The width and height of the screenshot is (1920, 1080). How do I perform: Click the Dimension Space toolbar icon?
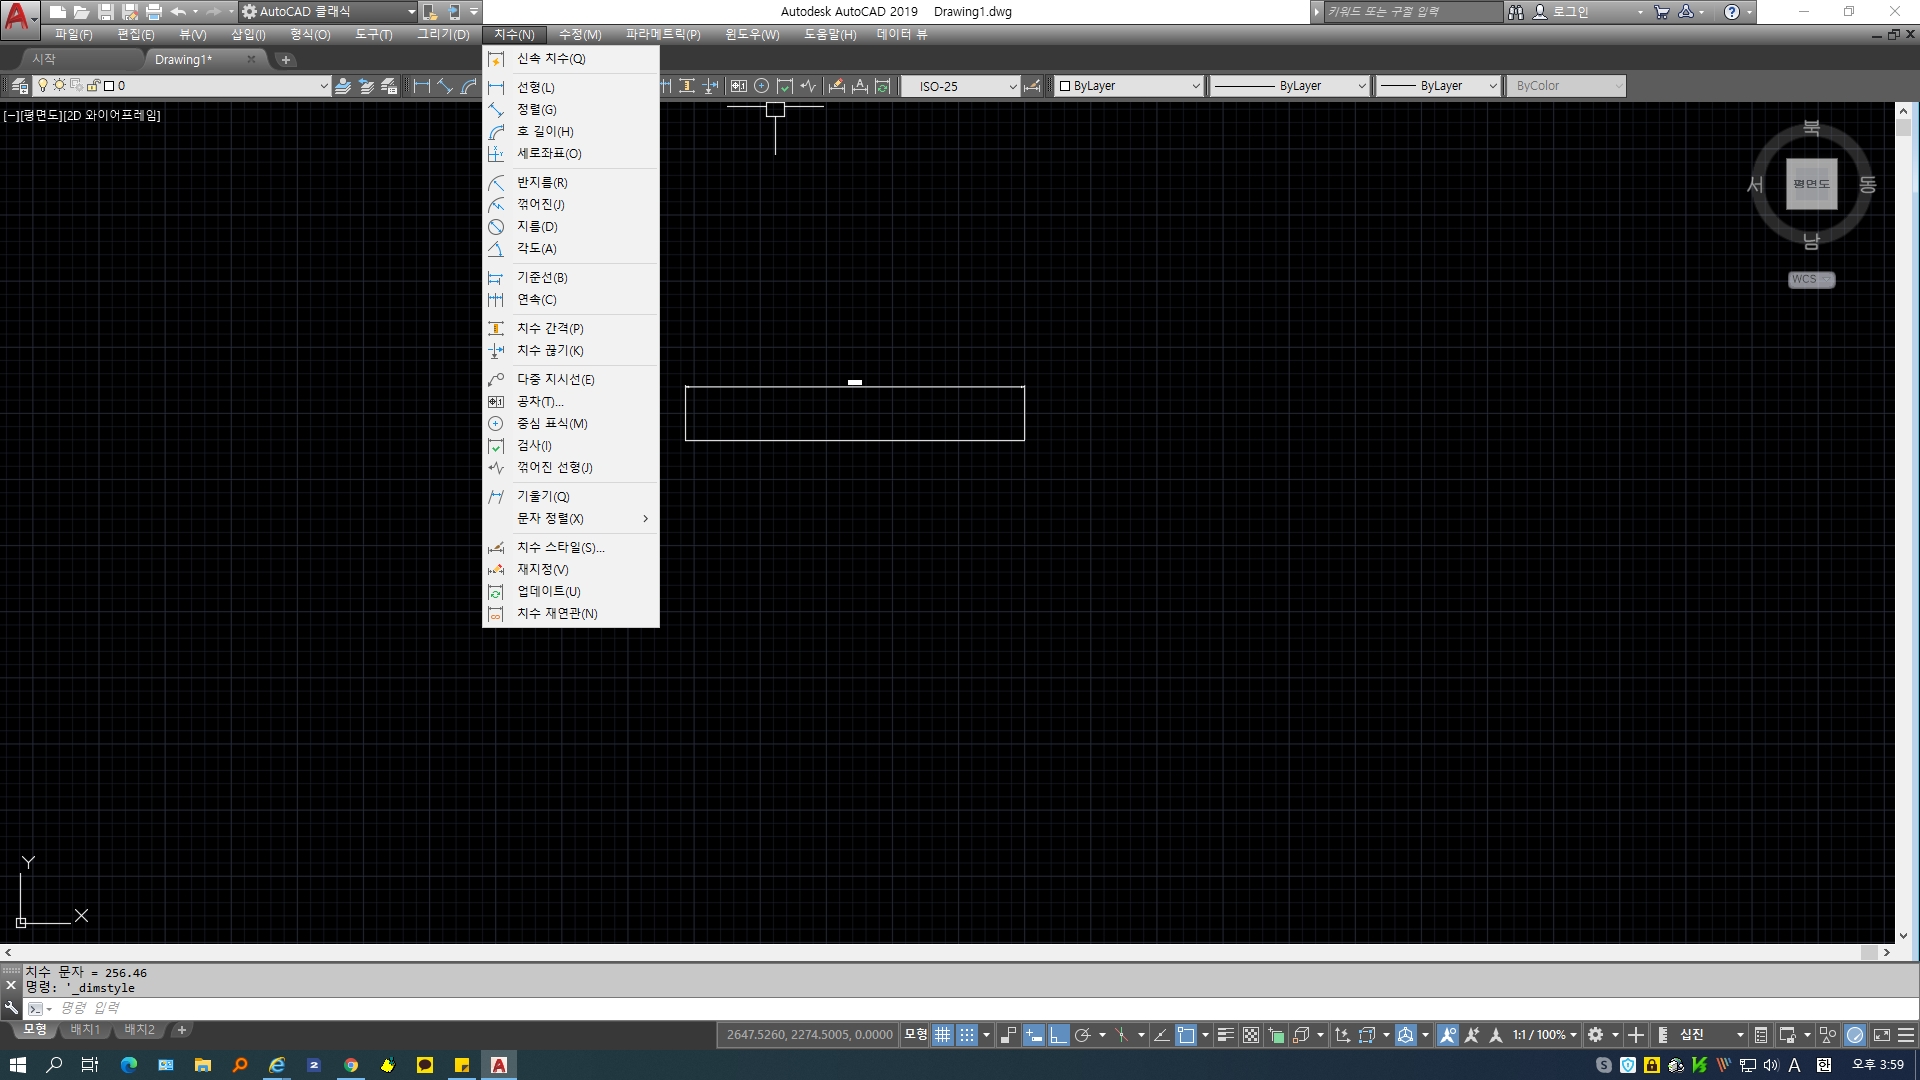pyautogui.click(x=687, y=86)
